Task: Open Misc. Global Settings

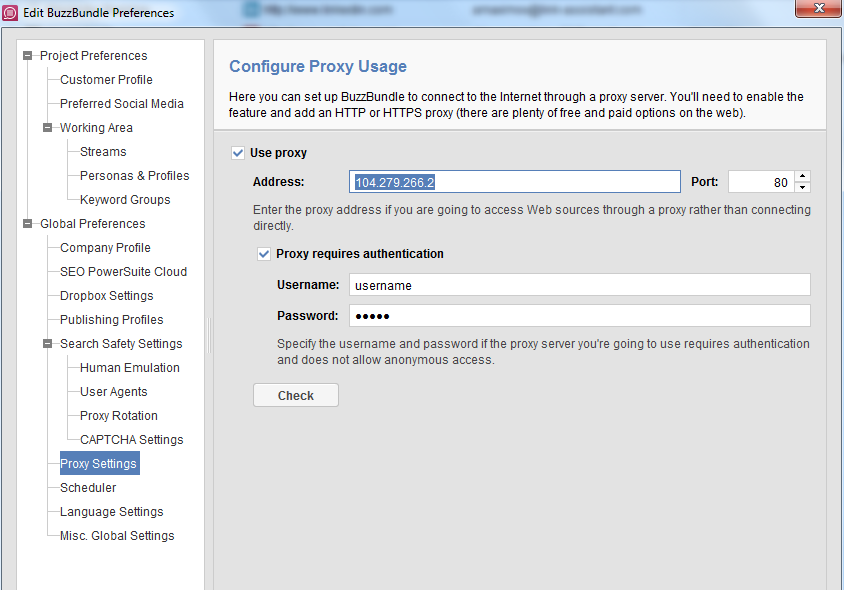Action: coord(117,536)
